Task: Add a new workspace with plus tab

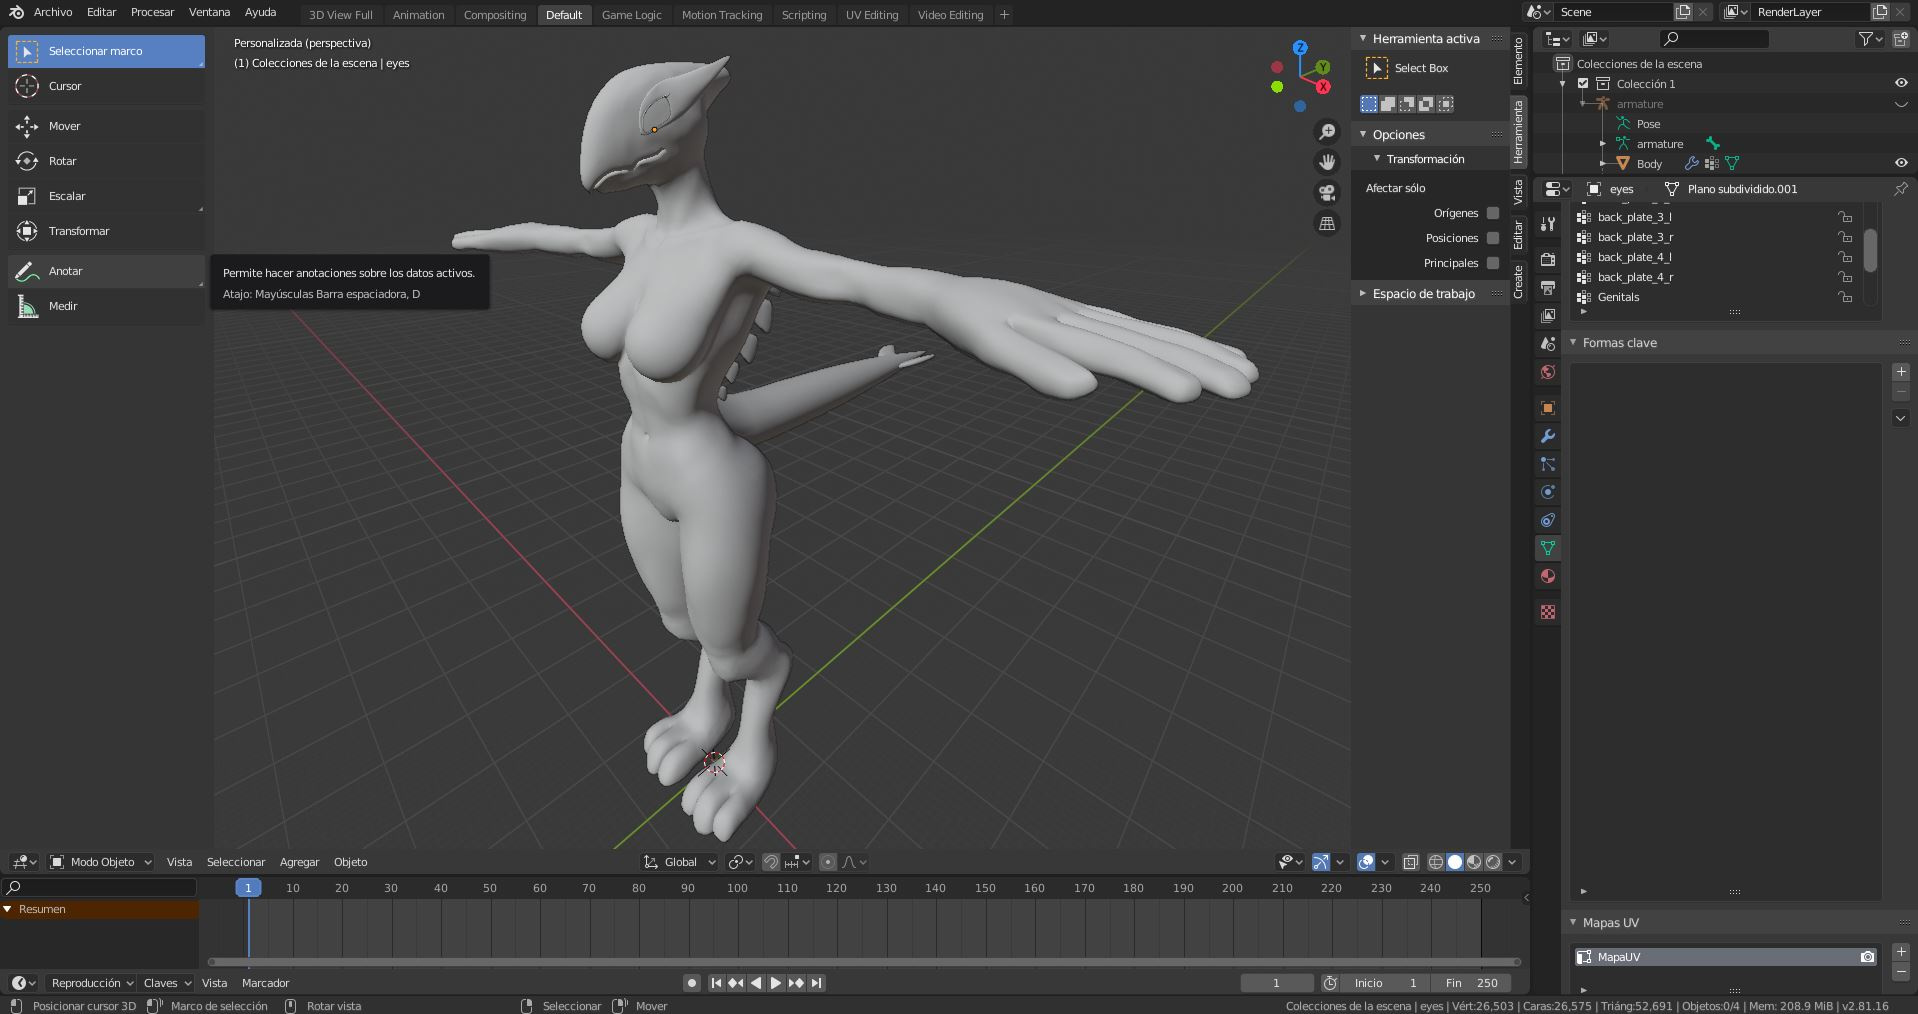Action: click(1004, 15)
